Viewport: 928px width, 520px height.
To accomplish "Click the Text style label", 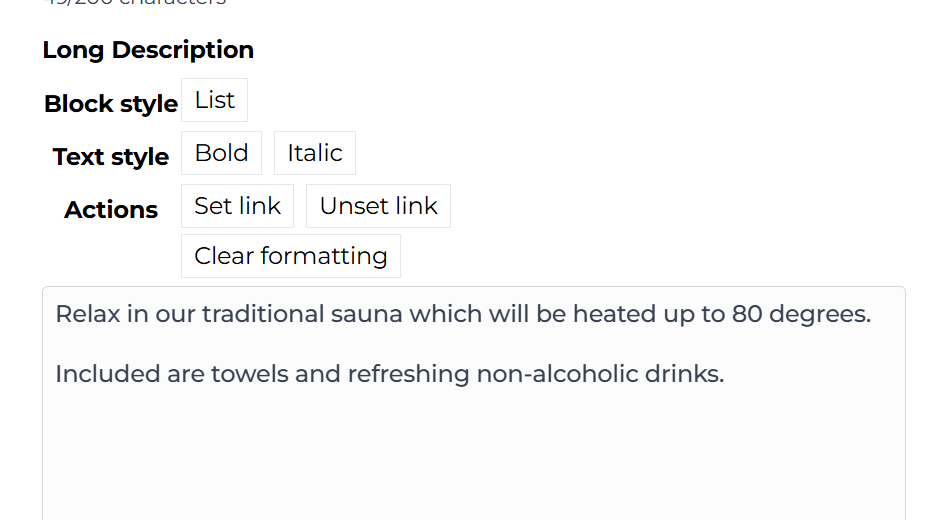I will tap(111, 157).
